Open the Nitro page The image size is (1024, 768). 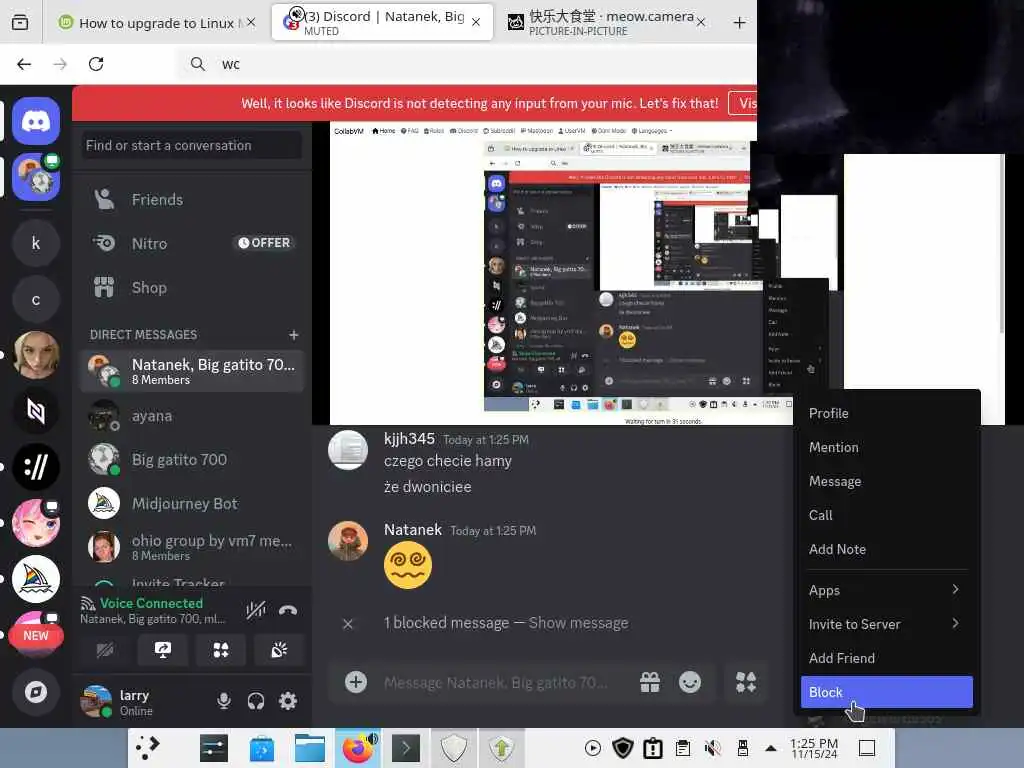click(193, 244)
